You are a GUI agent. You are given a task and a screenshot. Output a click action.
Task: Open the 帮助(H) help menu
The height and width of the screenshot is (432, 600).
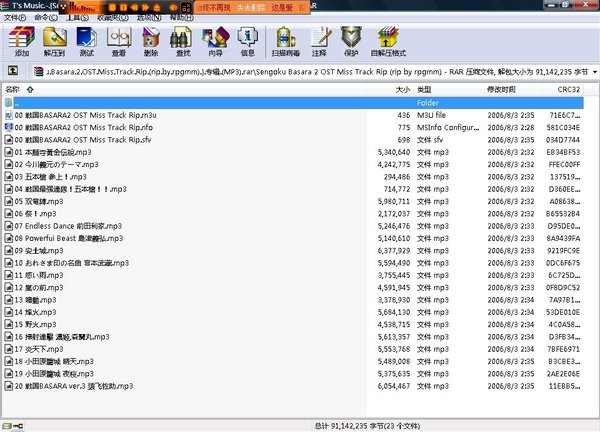pos(181,18)
